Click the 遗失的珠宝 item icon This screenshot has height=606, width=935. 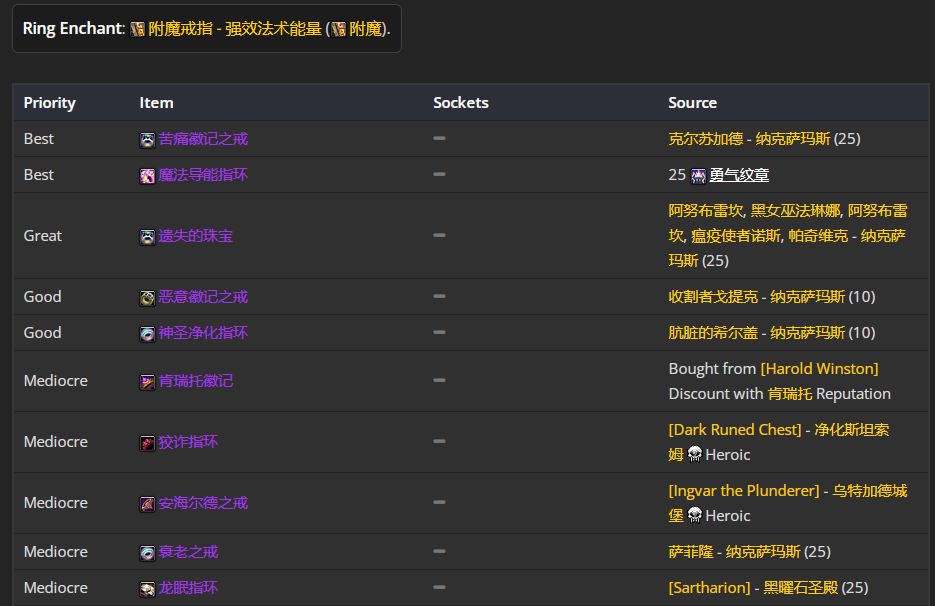point(147,237)
